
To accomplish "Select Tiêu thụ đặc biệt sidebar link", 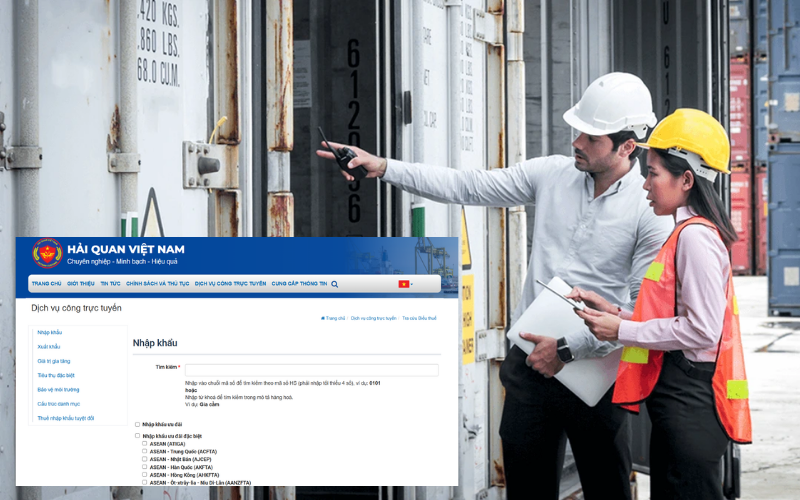I will tap(56, 376).
